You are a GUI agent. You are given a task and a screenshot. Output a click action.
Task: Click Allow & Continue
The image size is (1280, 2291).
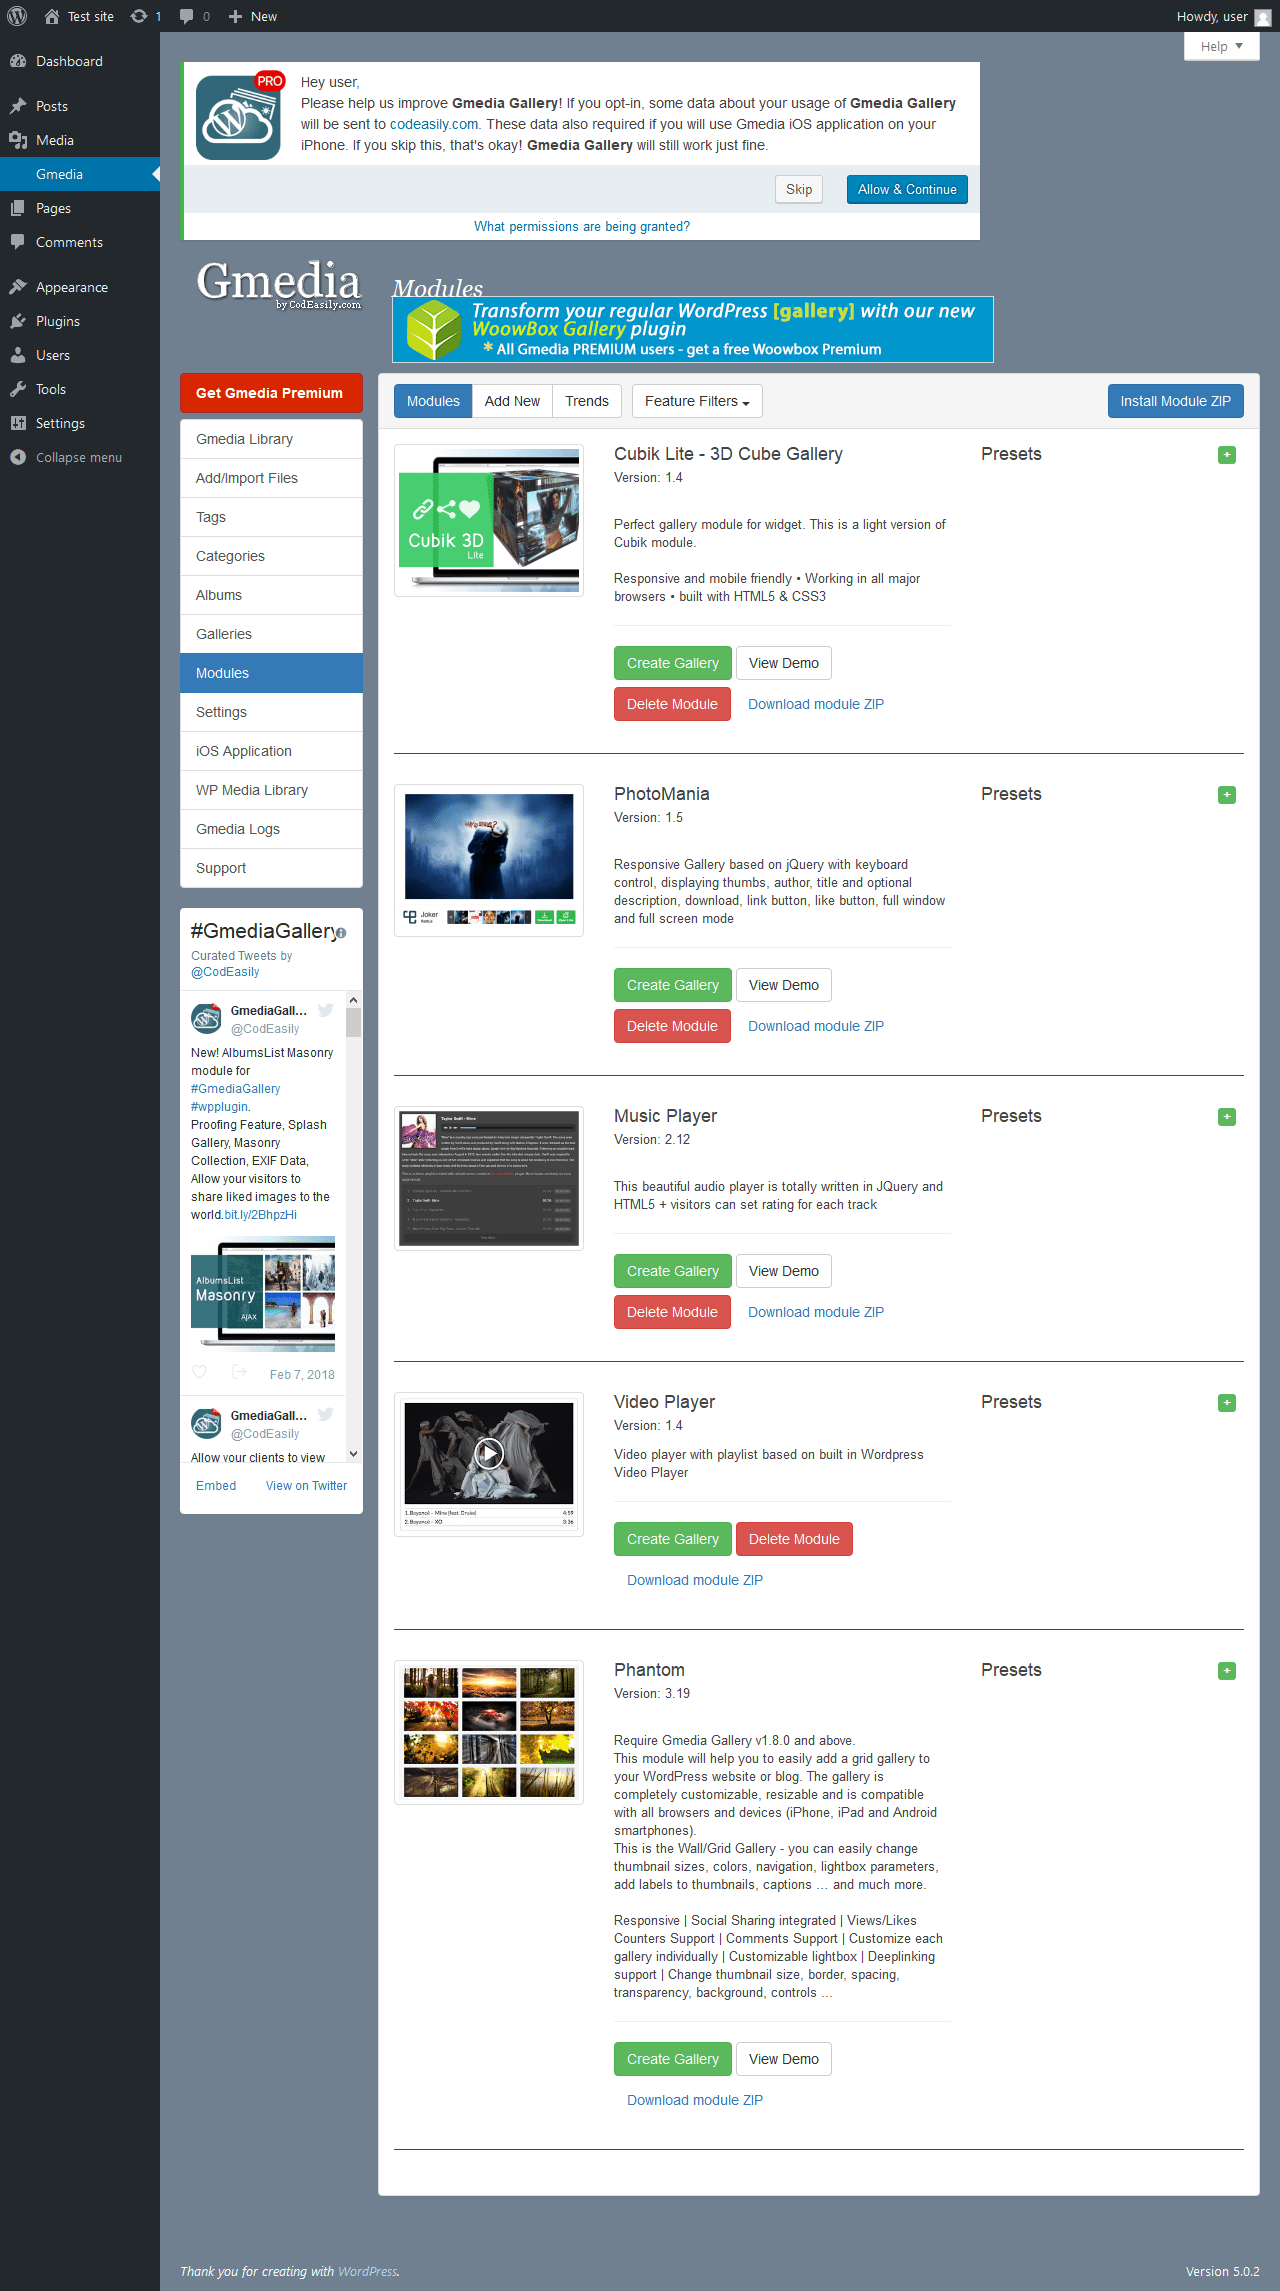pyautogui.click(x=907, y=189)
